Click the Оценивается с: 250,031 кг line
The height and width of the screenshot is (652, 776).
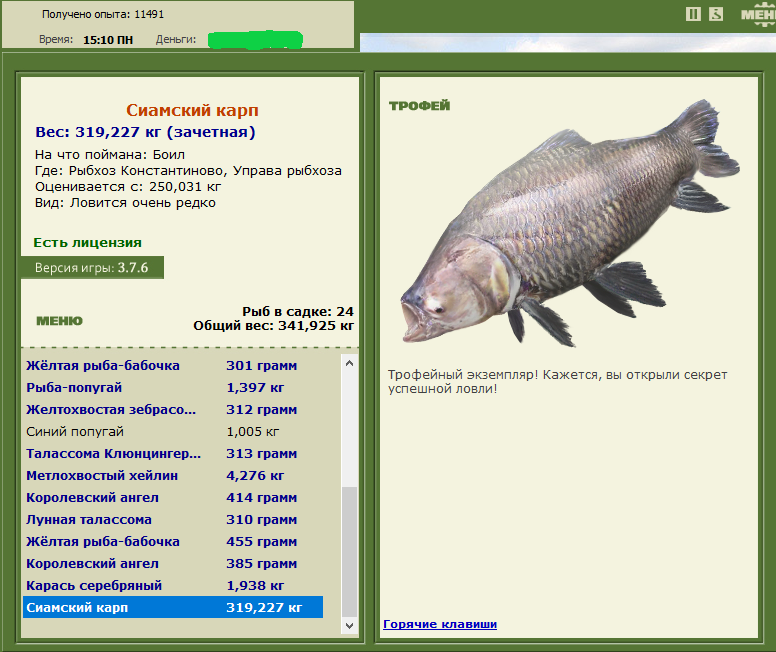[128, 187]
